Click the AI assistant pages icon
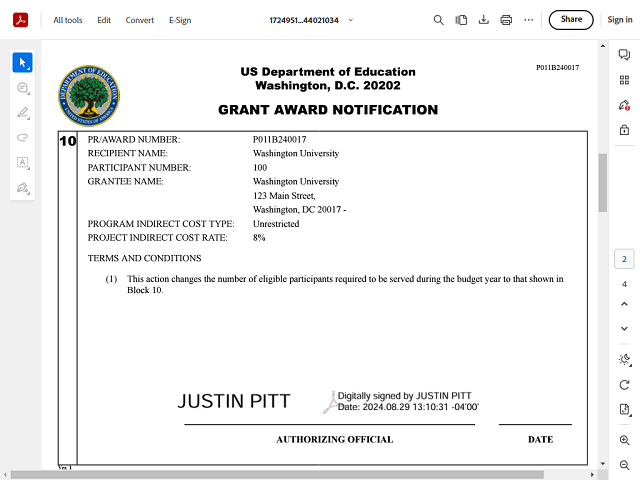The width and height of the screenshot is (640, 480). [x=461, y=20]
